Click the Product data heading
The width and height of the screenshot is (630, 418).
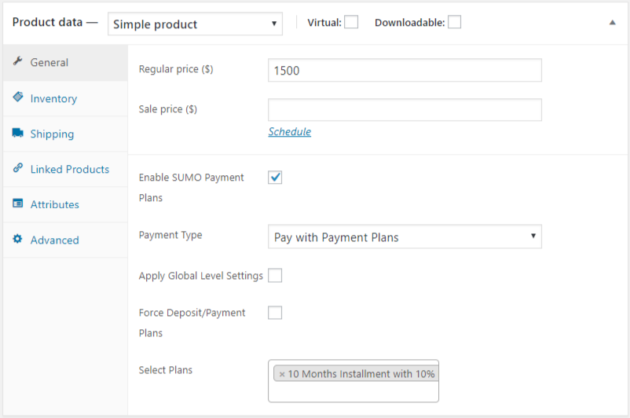(x=47, y=22)
